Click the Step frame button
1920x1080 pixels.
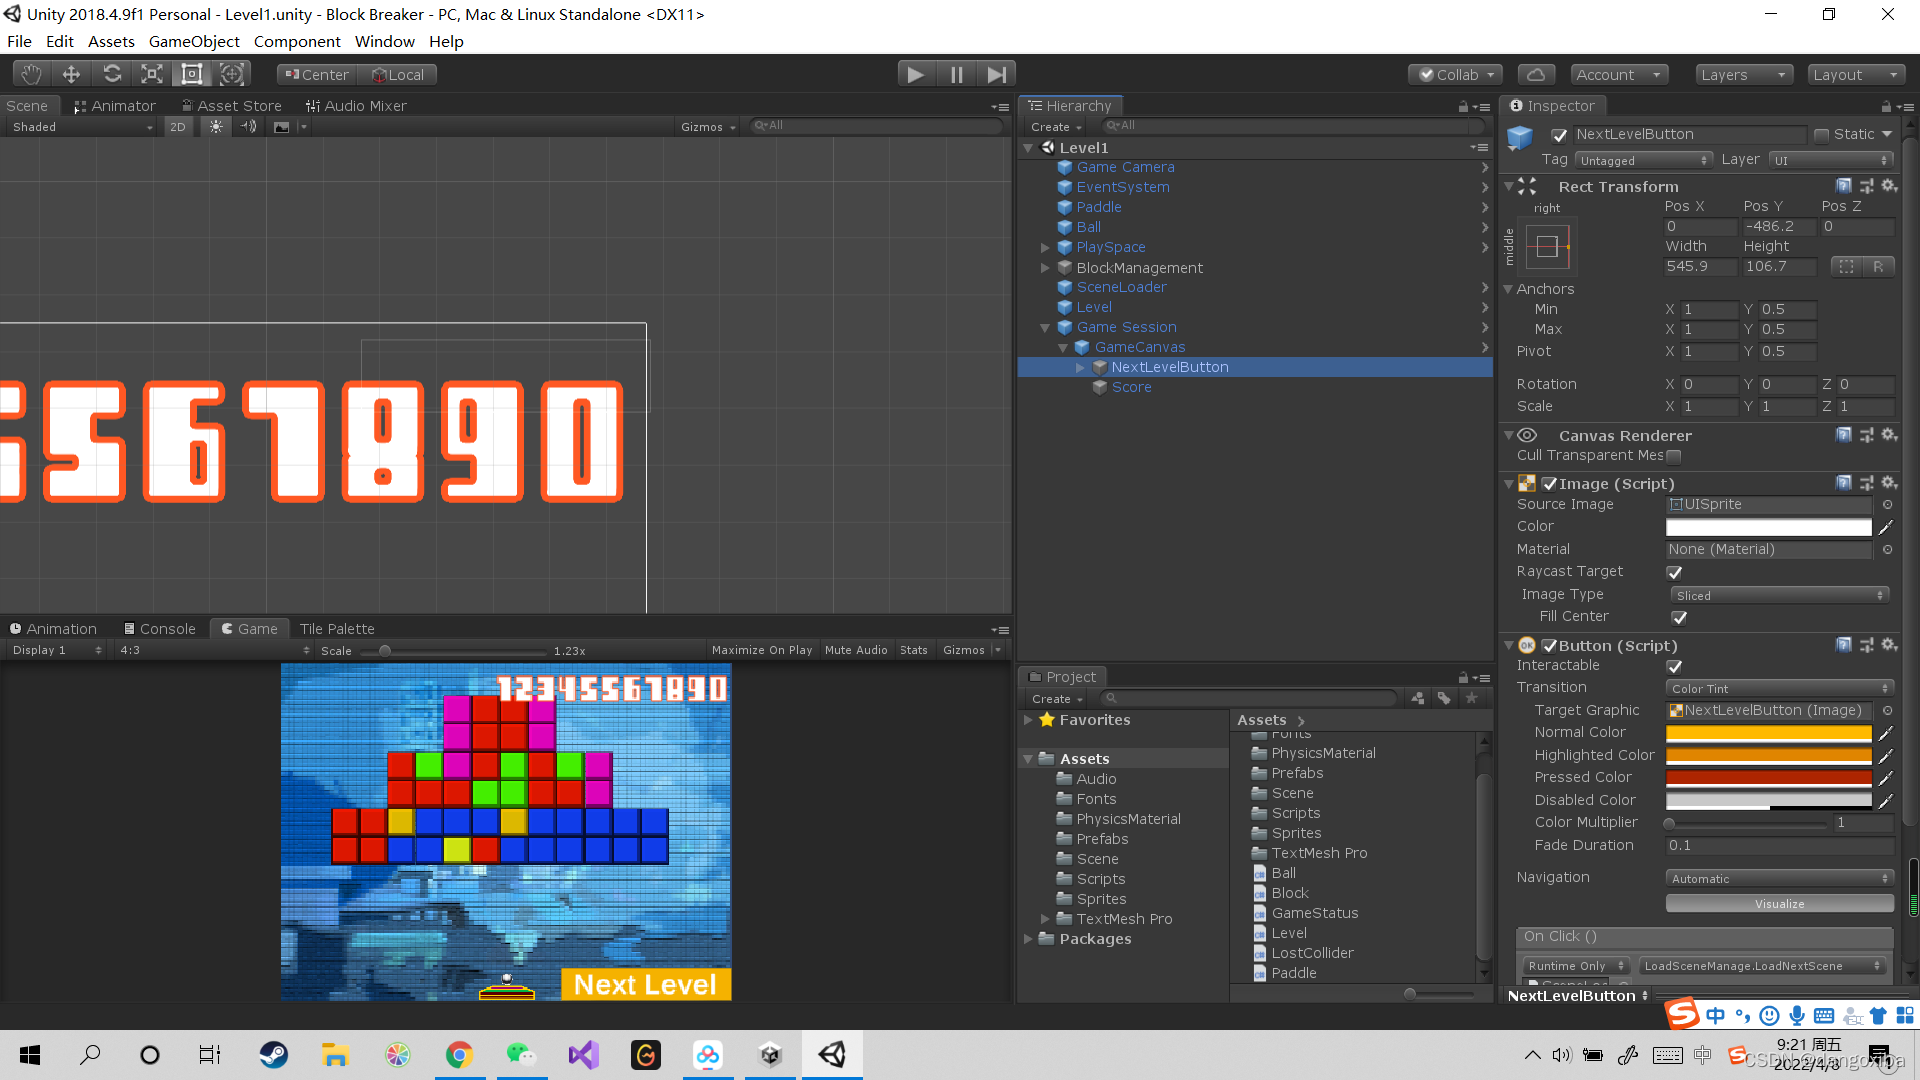pyautogui.click(x=996, y=74)
